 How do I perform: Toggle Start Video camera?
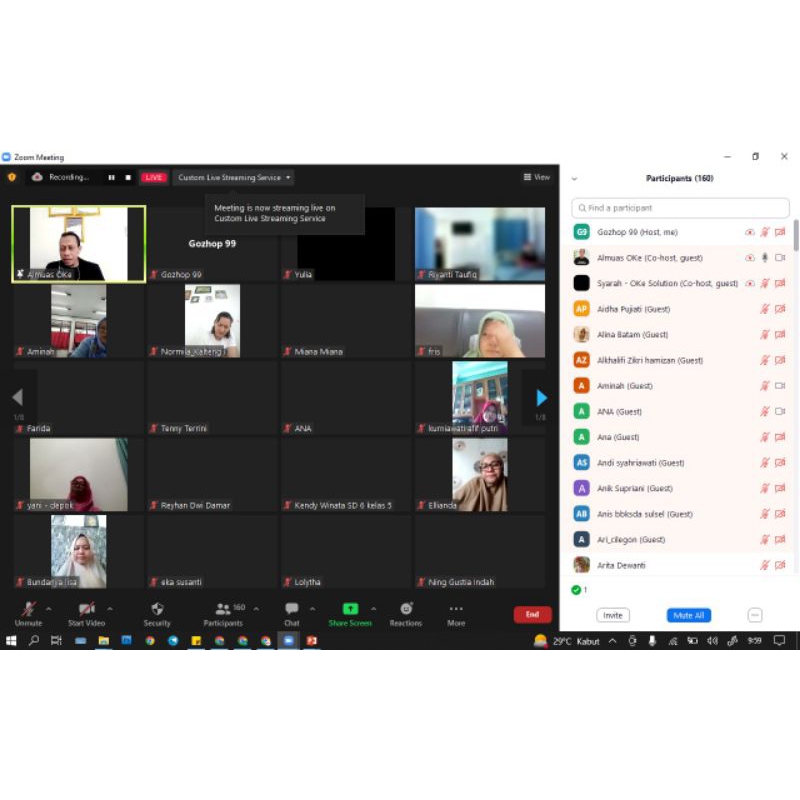86,610
